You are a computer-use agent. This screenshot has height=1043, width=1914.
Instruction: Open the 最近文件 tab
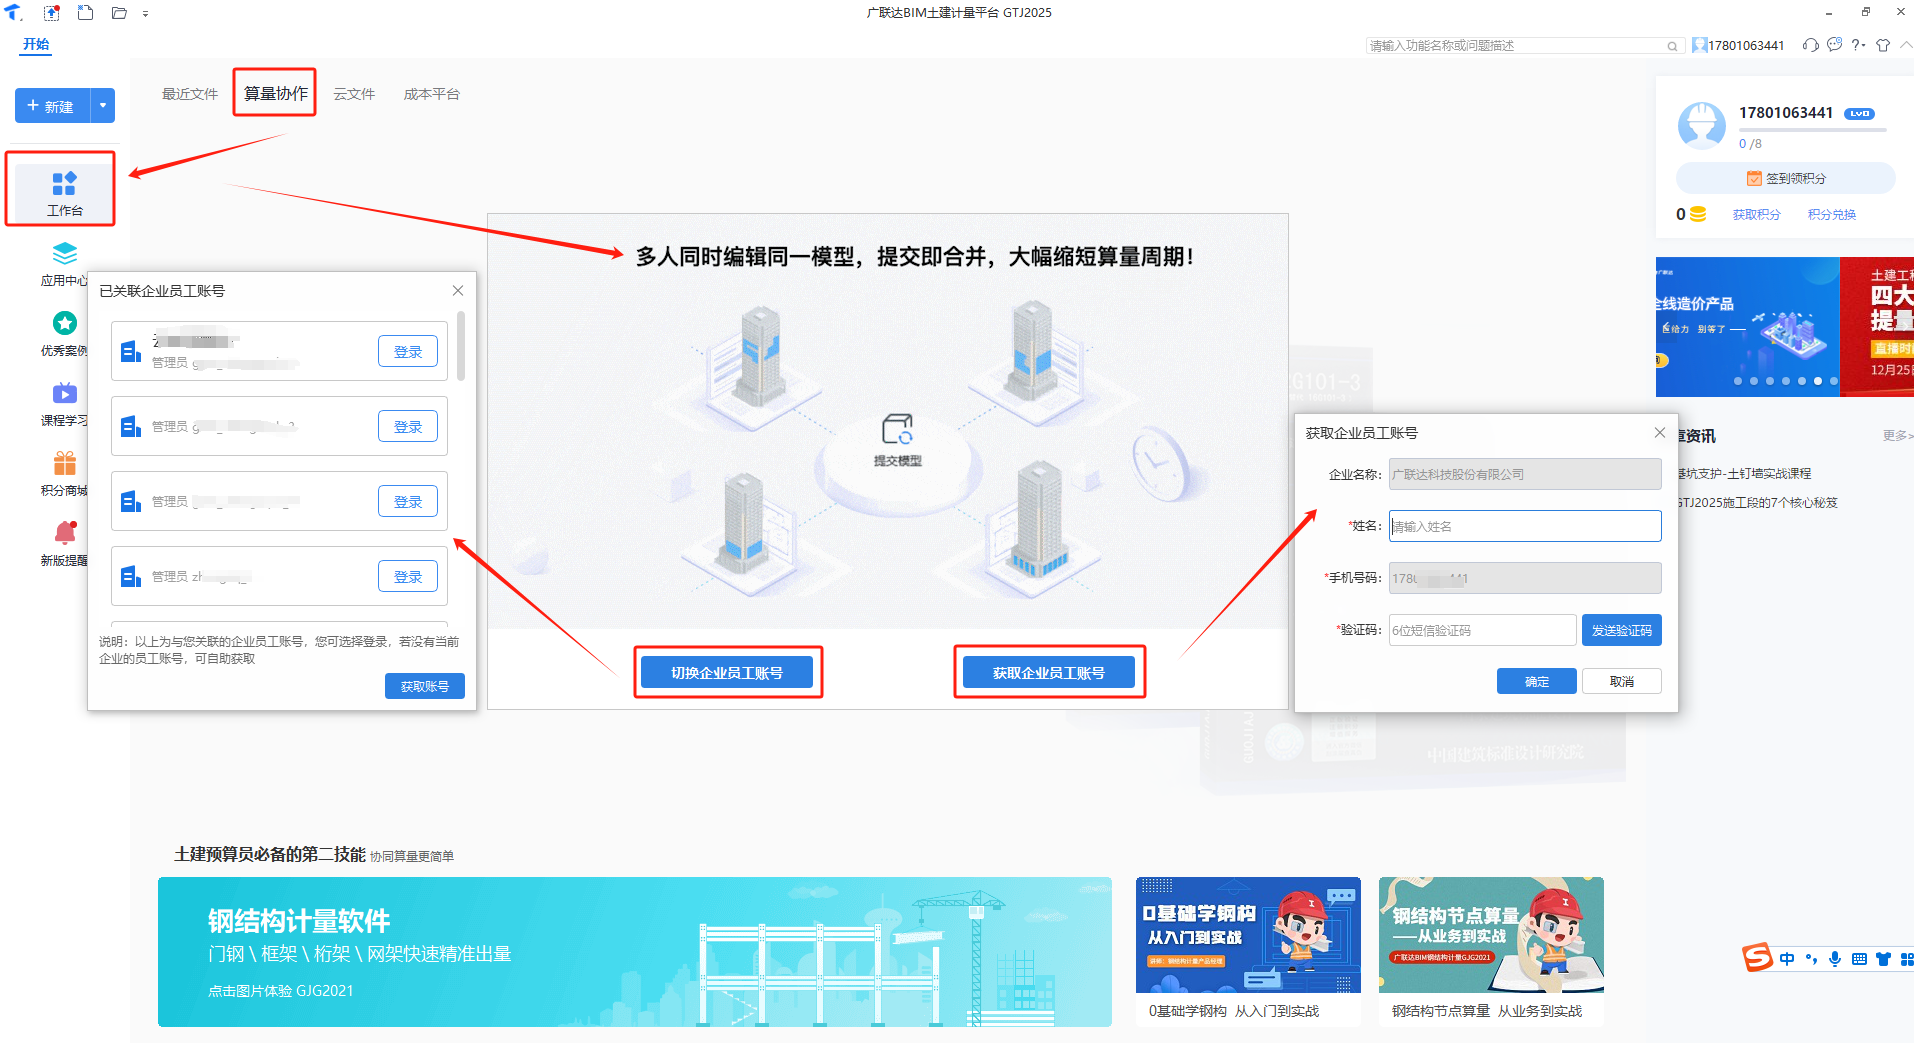point(189,93)
